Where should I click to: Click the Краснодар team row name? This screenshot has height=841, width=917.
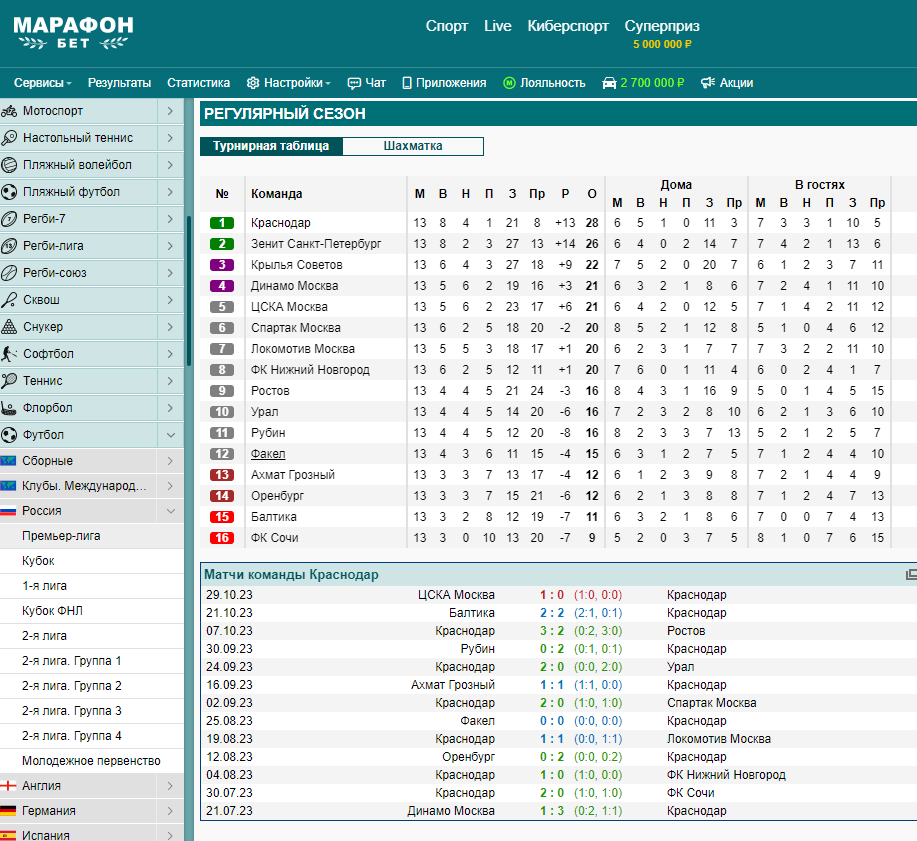281,223
